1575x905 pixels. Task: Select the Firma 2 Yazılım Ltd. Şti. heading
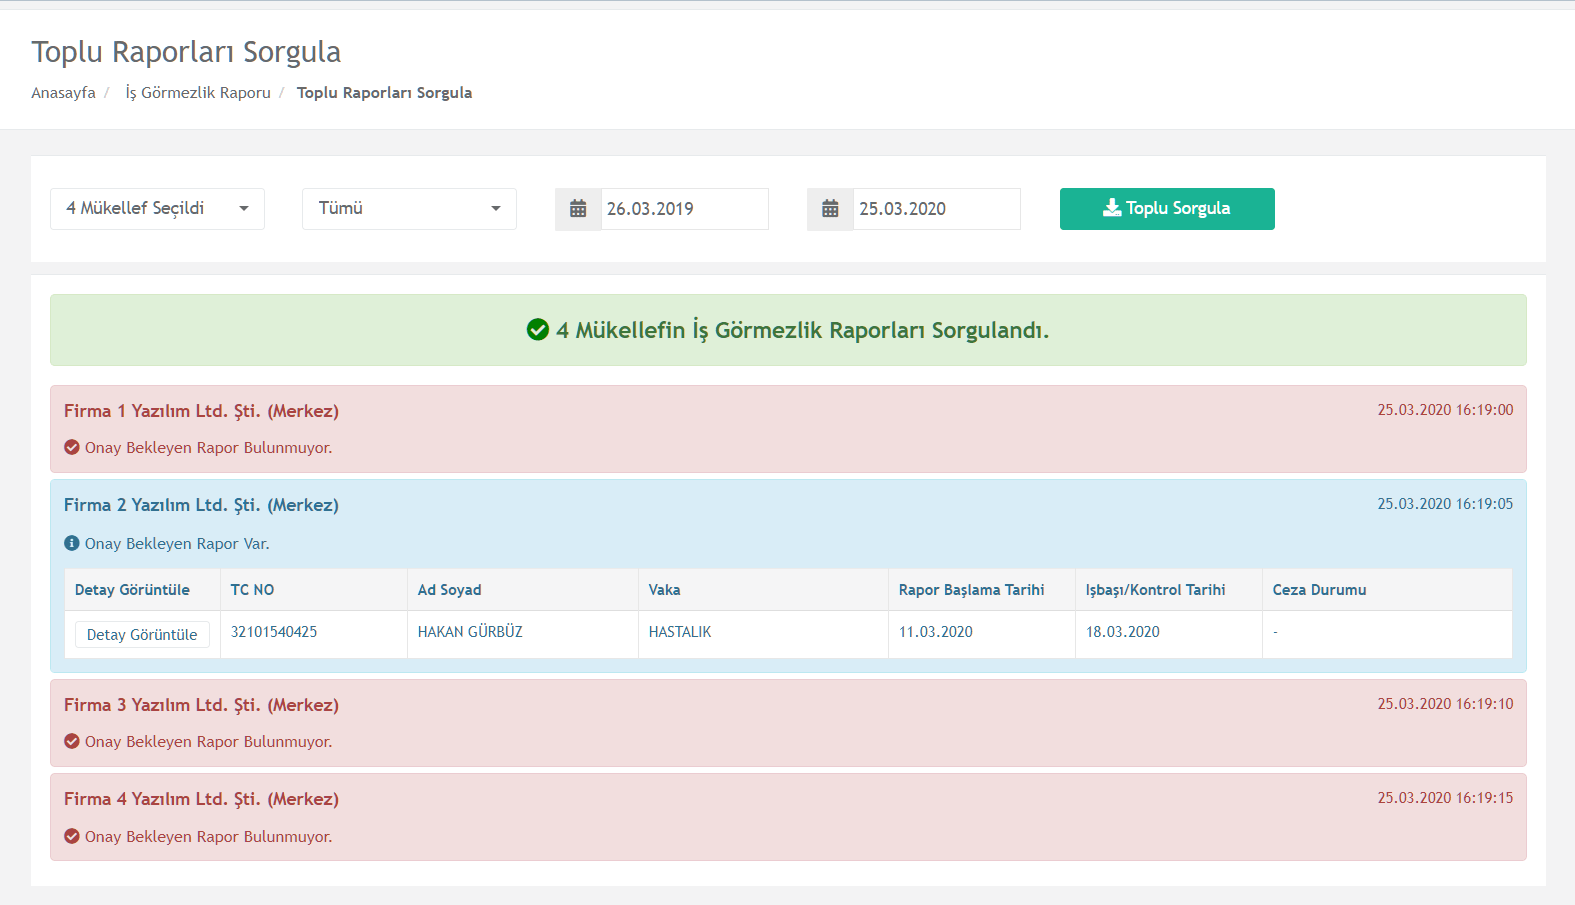click(201, 505)
